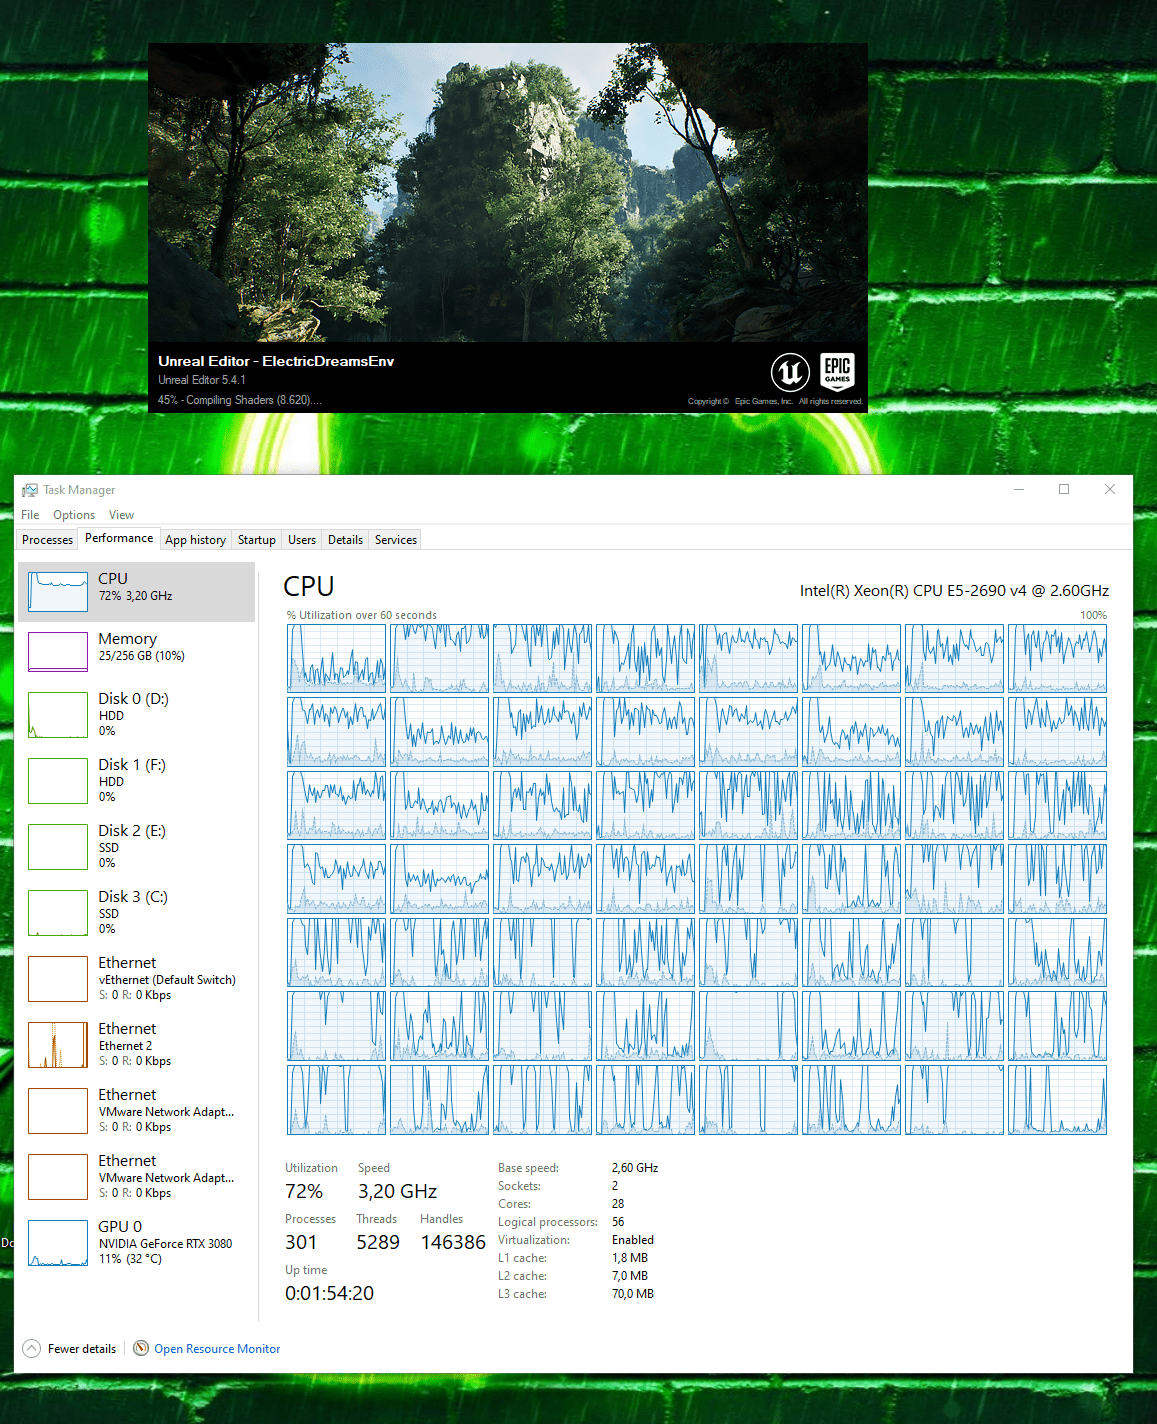Image resolution: width=1157 pixels, height=1424 pixels.
Task: Click the Handles count 146386
Action: [453, 1242]
